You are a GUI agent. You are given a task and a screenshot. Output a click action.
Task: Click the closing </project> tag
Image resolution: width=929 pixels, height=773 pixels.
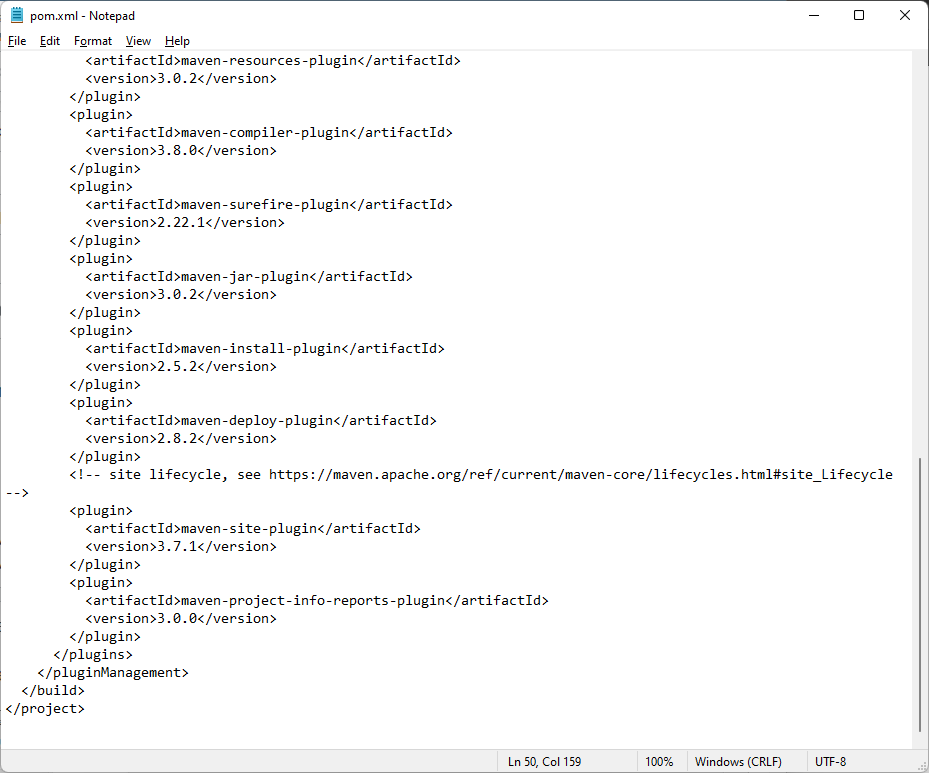tap(45, 708)
